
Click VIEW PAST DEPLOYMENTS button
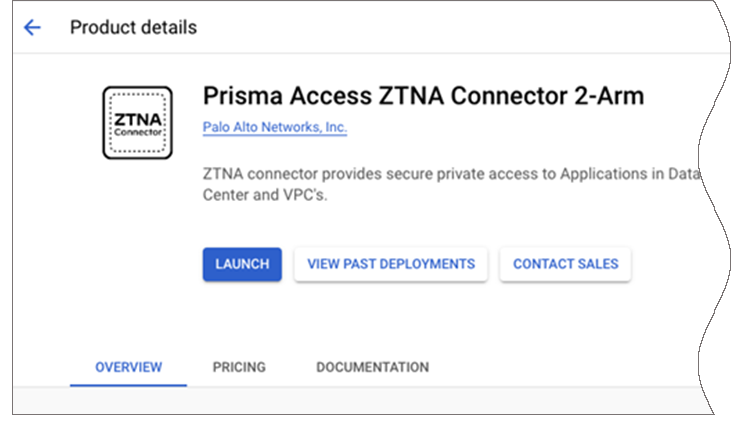[391, 264]
